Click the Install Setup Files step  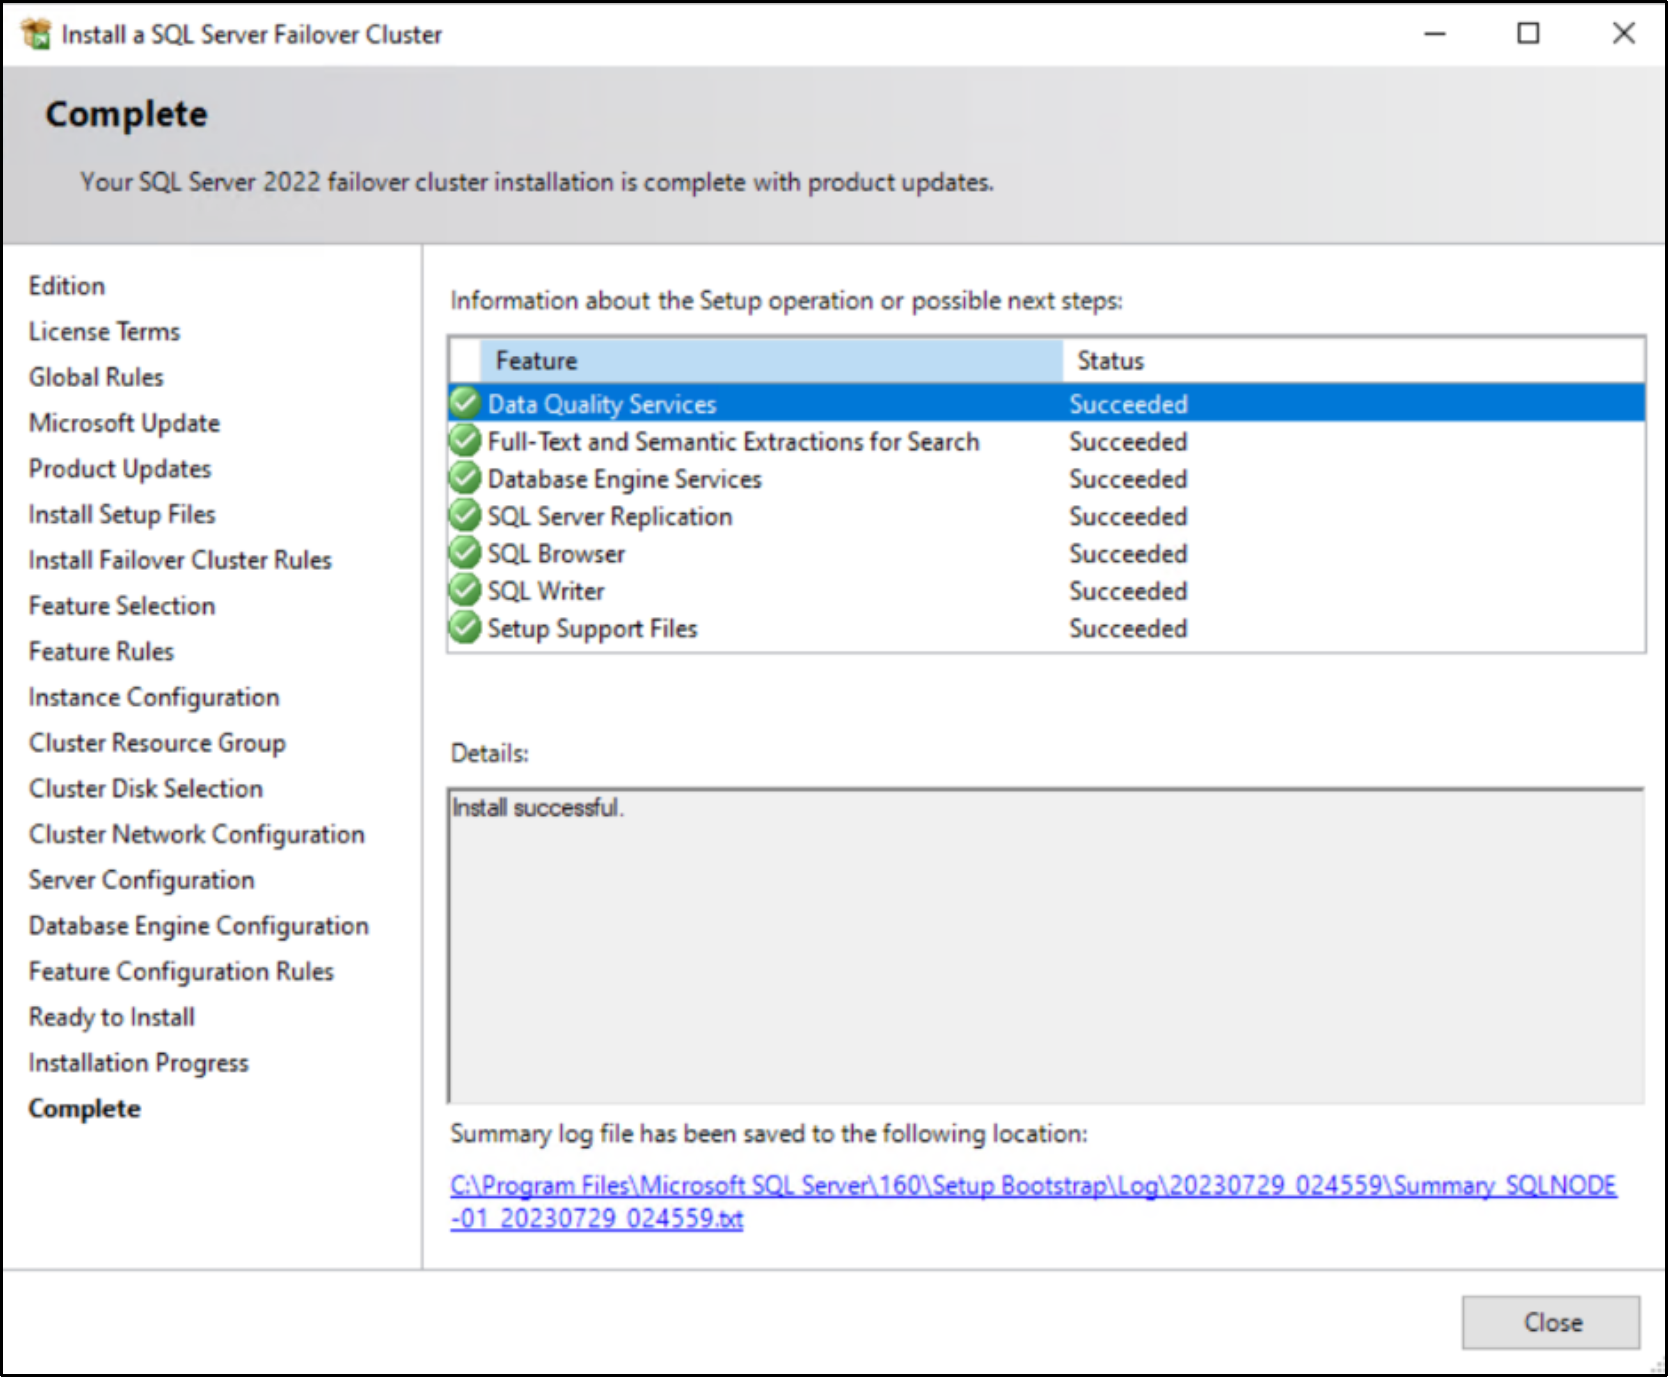point(122,514)
